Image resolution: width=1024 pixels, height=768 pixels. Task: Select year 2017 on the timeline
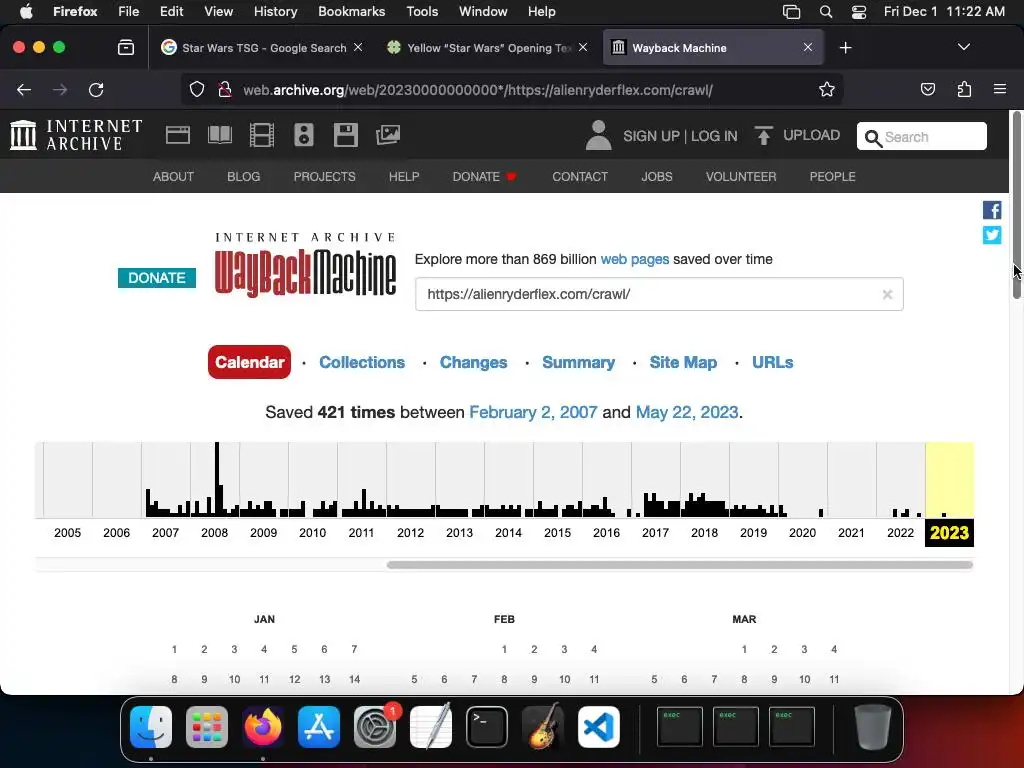coord(655,533)
